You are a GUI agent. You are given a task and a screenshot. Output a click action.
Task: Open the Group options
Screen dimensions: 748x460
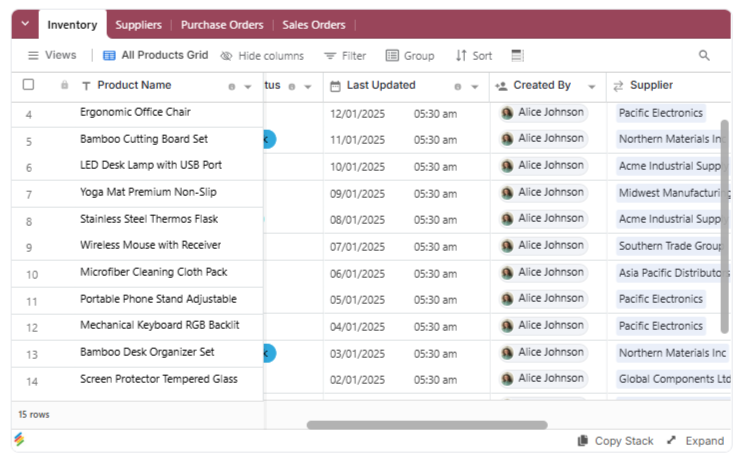tap(410, 56)
